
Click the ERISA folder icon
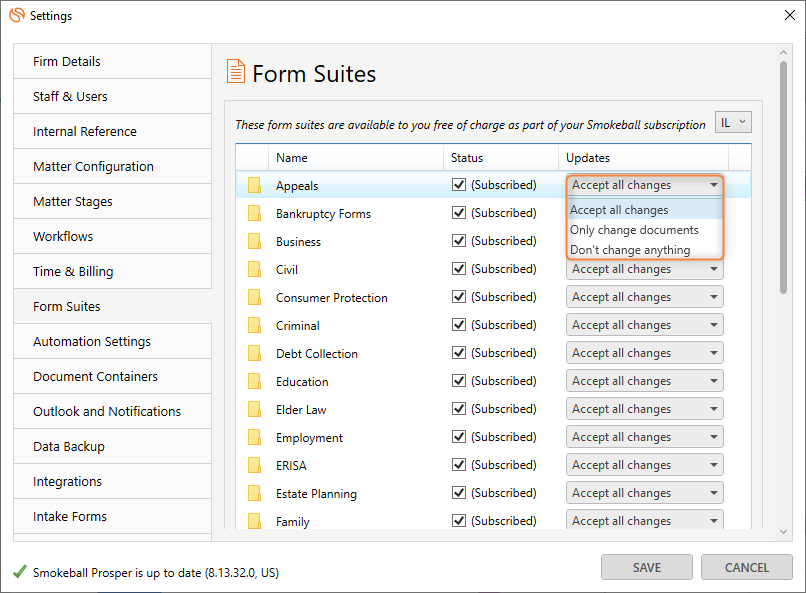point(254,465)
